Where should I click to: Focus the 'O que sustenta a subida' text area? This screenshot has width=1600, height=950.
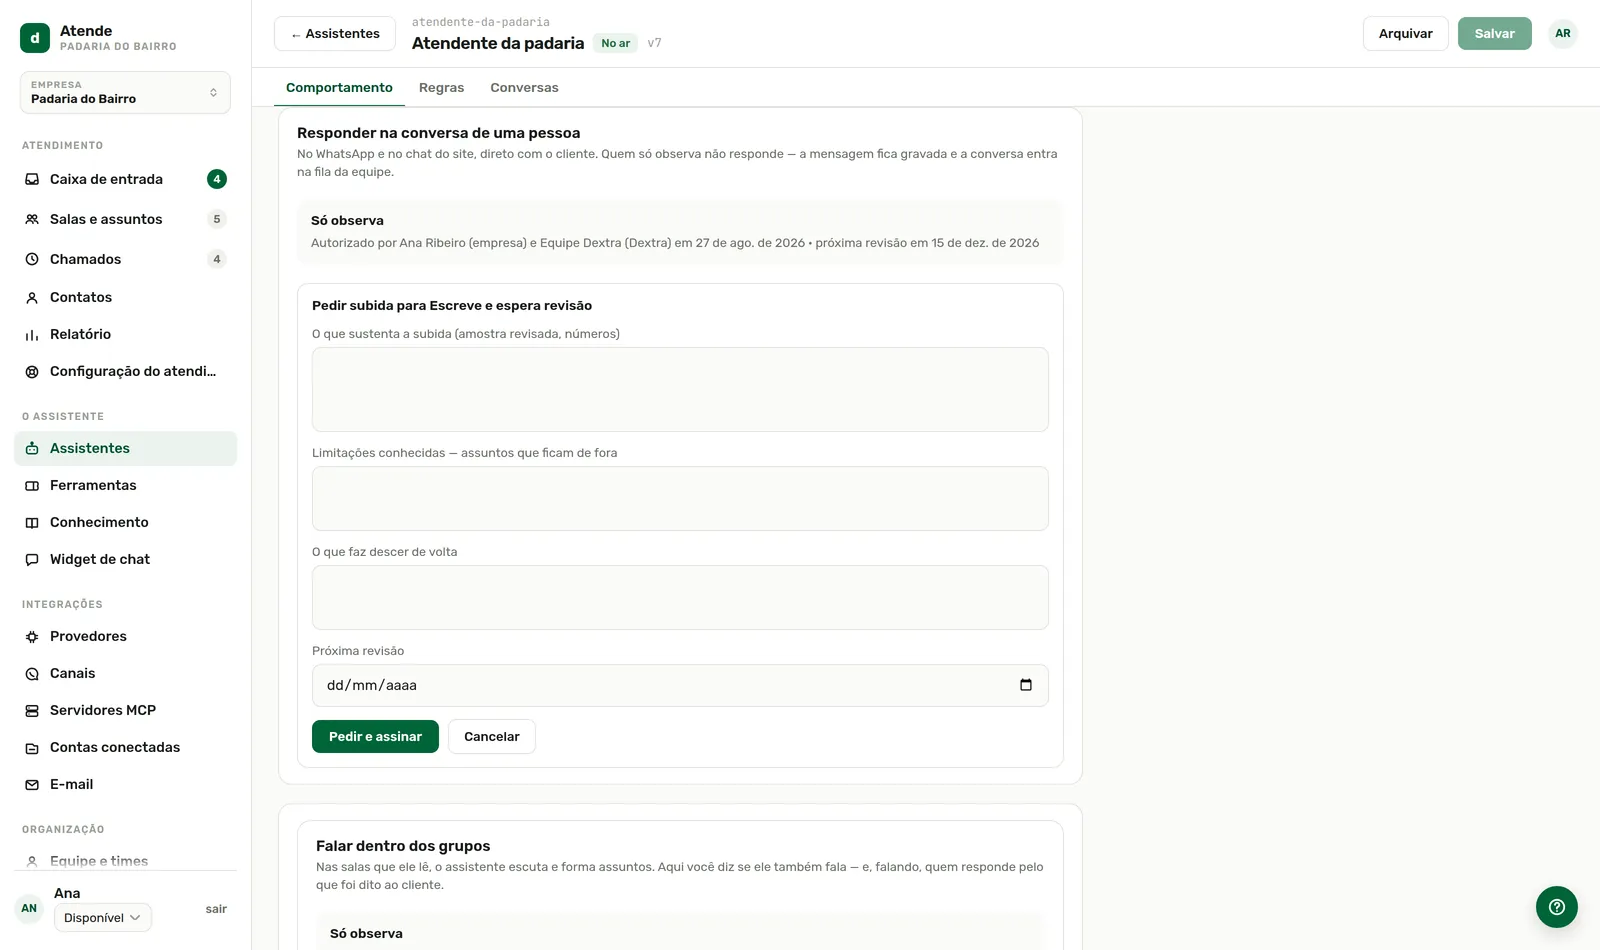pyautogui.click(x=680, y=390)
